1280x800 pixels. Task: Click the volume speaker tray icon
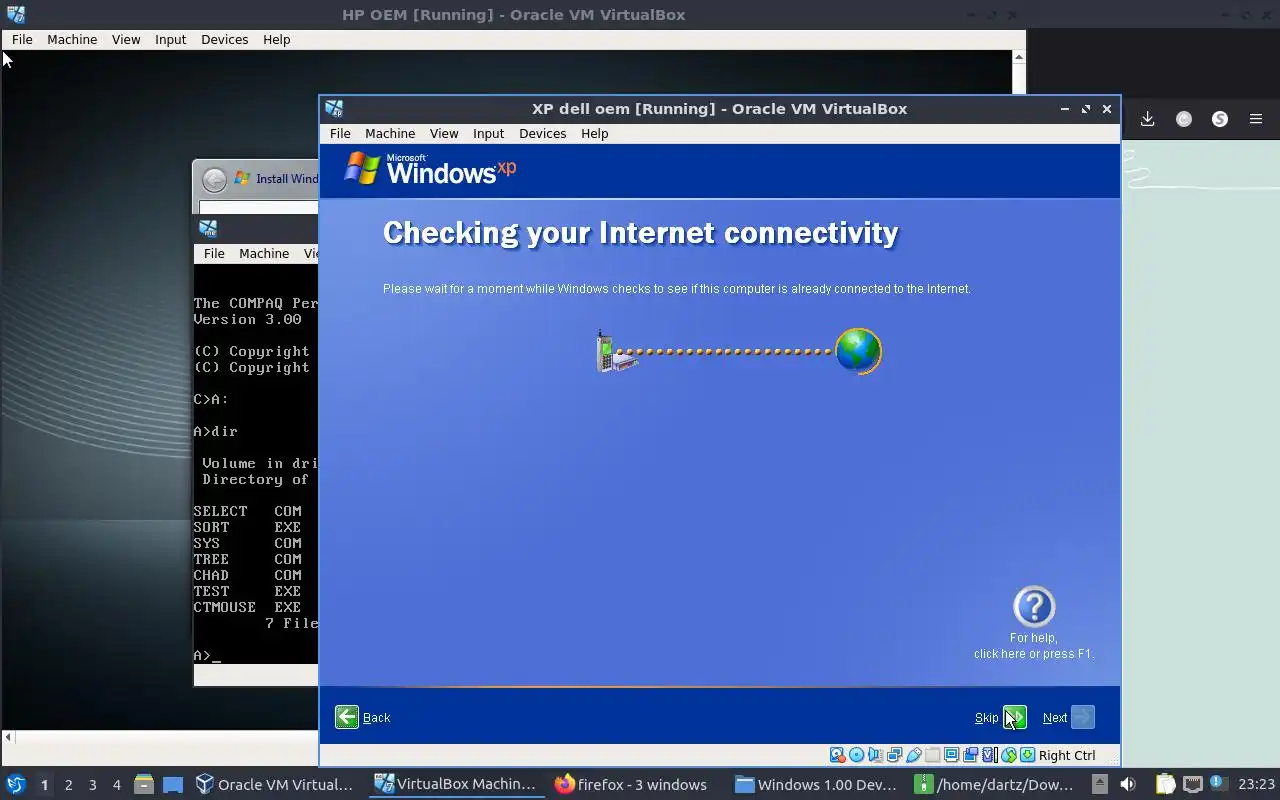[1128, 784]
